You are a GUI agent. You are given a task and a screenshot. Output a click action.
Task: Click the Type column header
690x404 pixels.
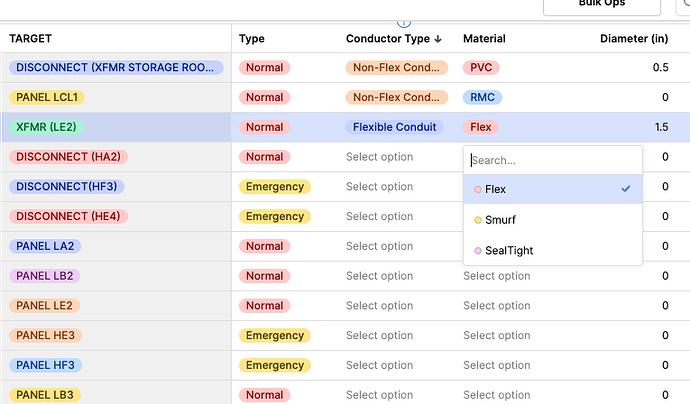pyautogui.click(x=252, y=39)
